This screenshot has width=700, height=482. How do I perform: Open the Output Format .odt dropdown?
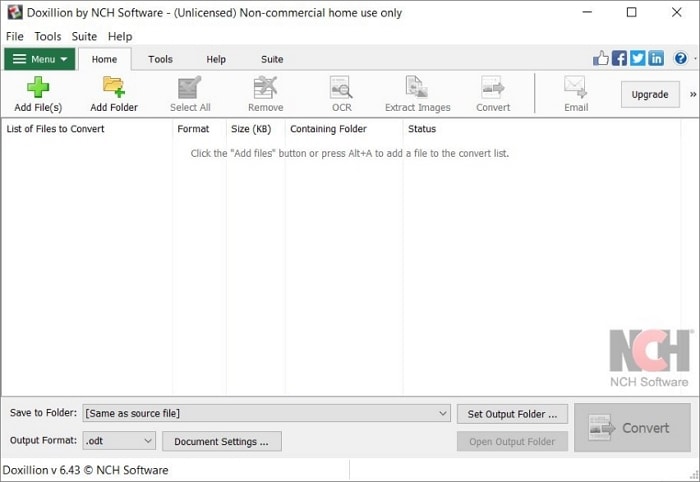pyautogui.click(x=119, y=441)
